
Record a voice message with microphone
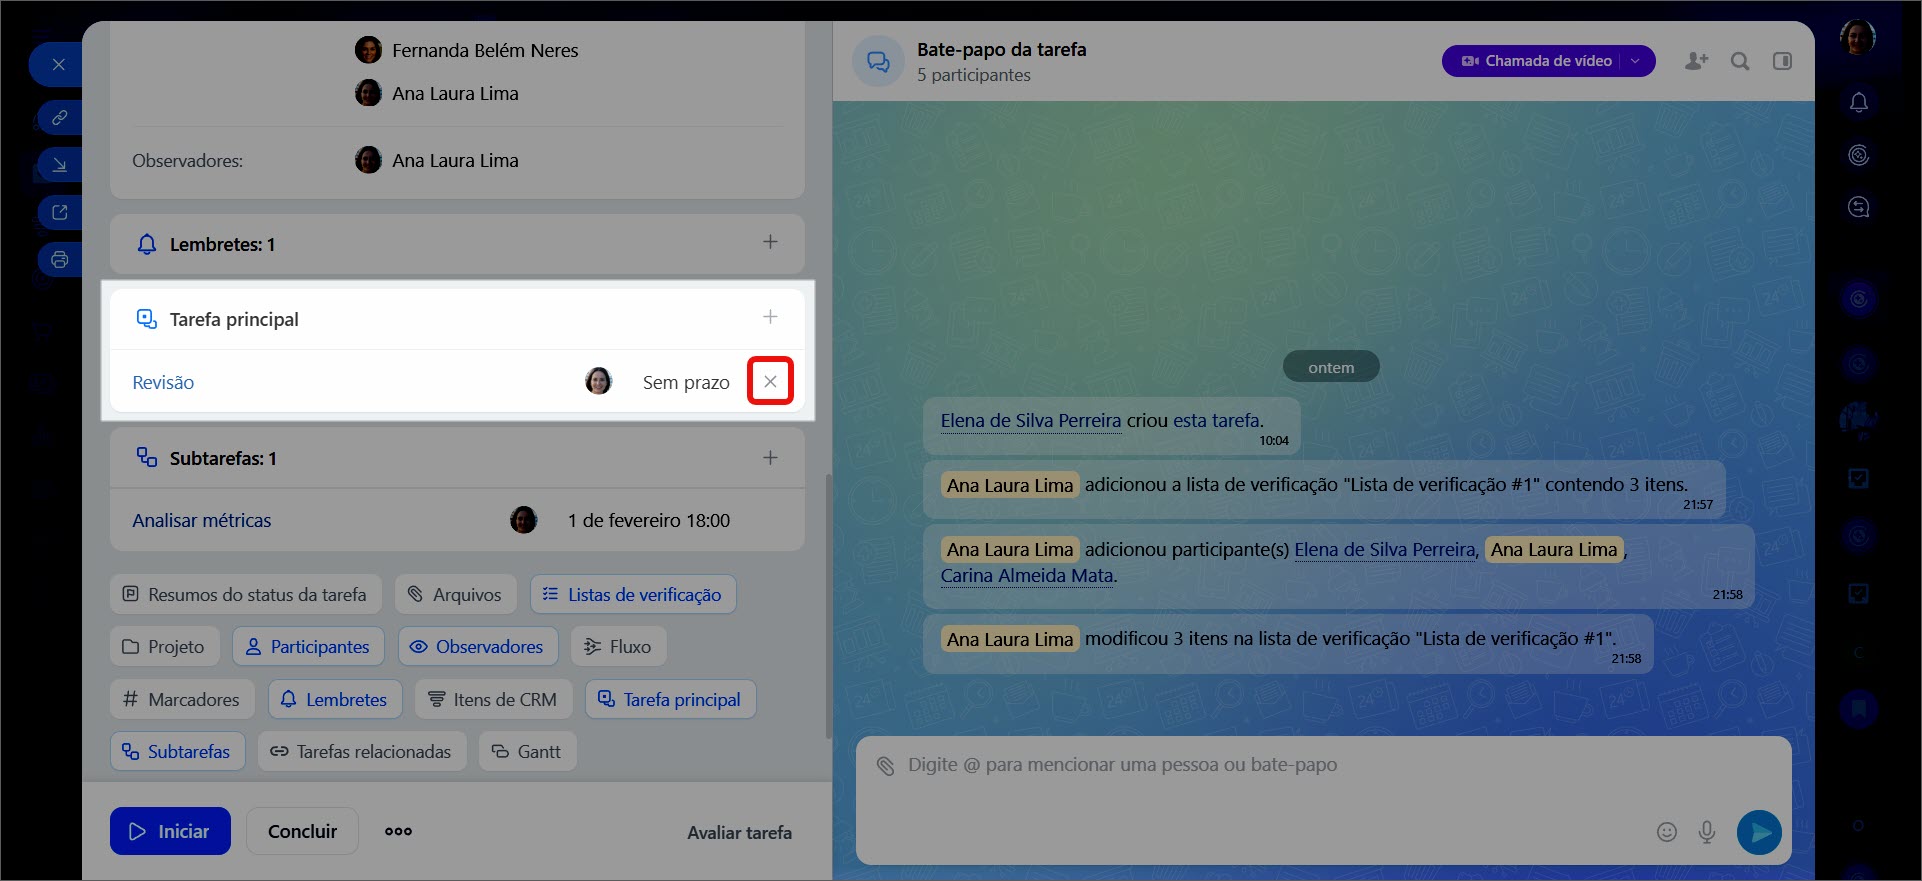coord(1707,832)
